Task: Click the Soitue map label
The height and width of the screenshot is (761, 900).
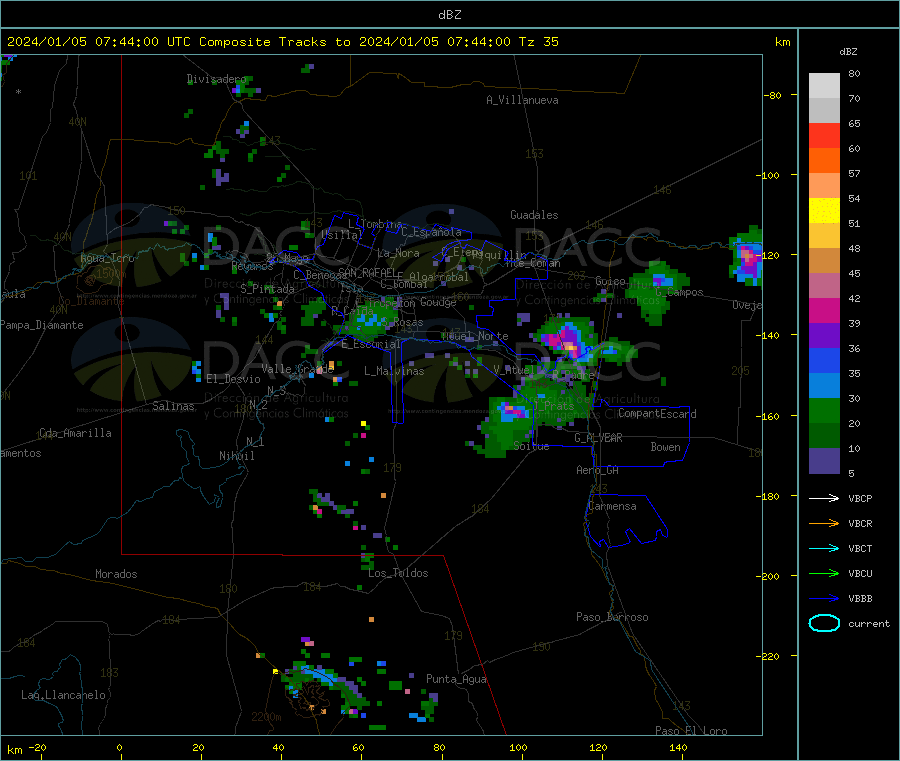Action: point(531,446)
